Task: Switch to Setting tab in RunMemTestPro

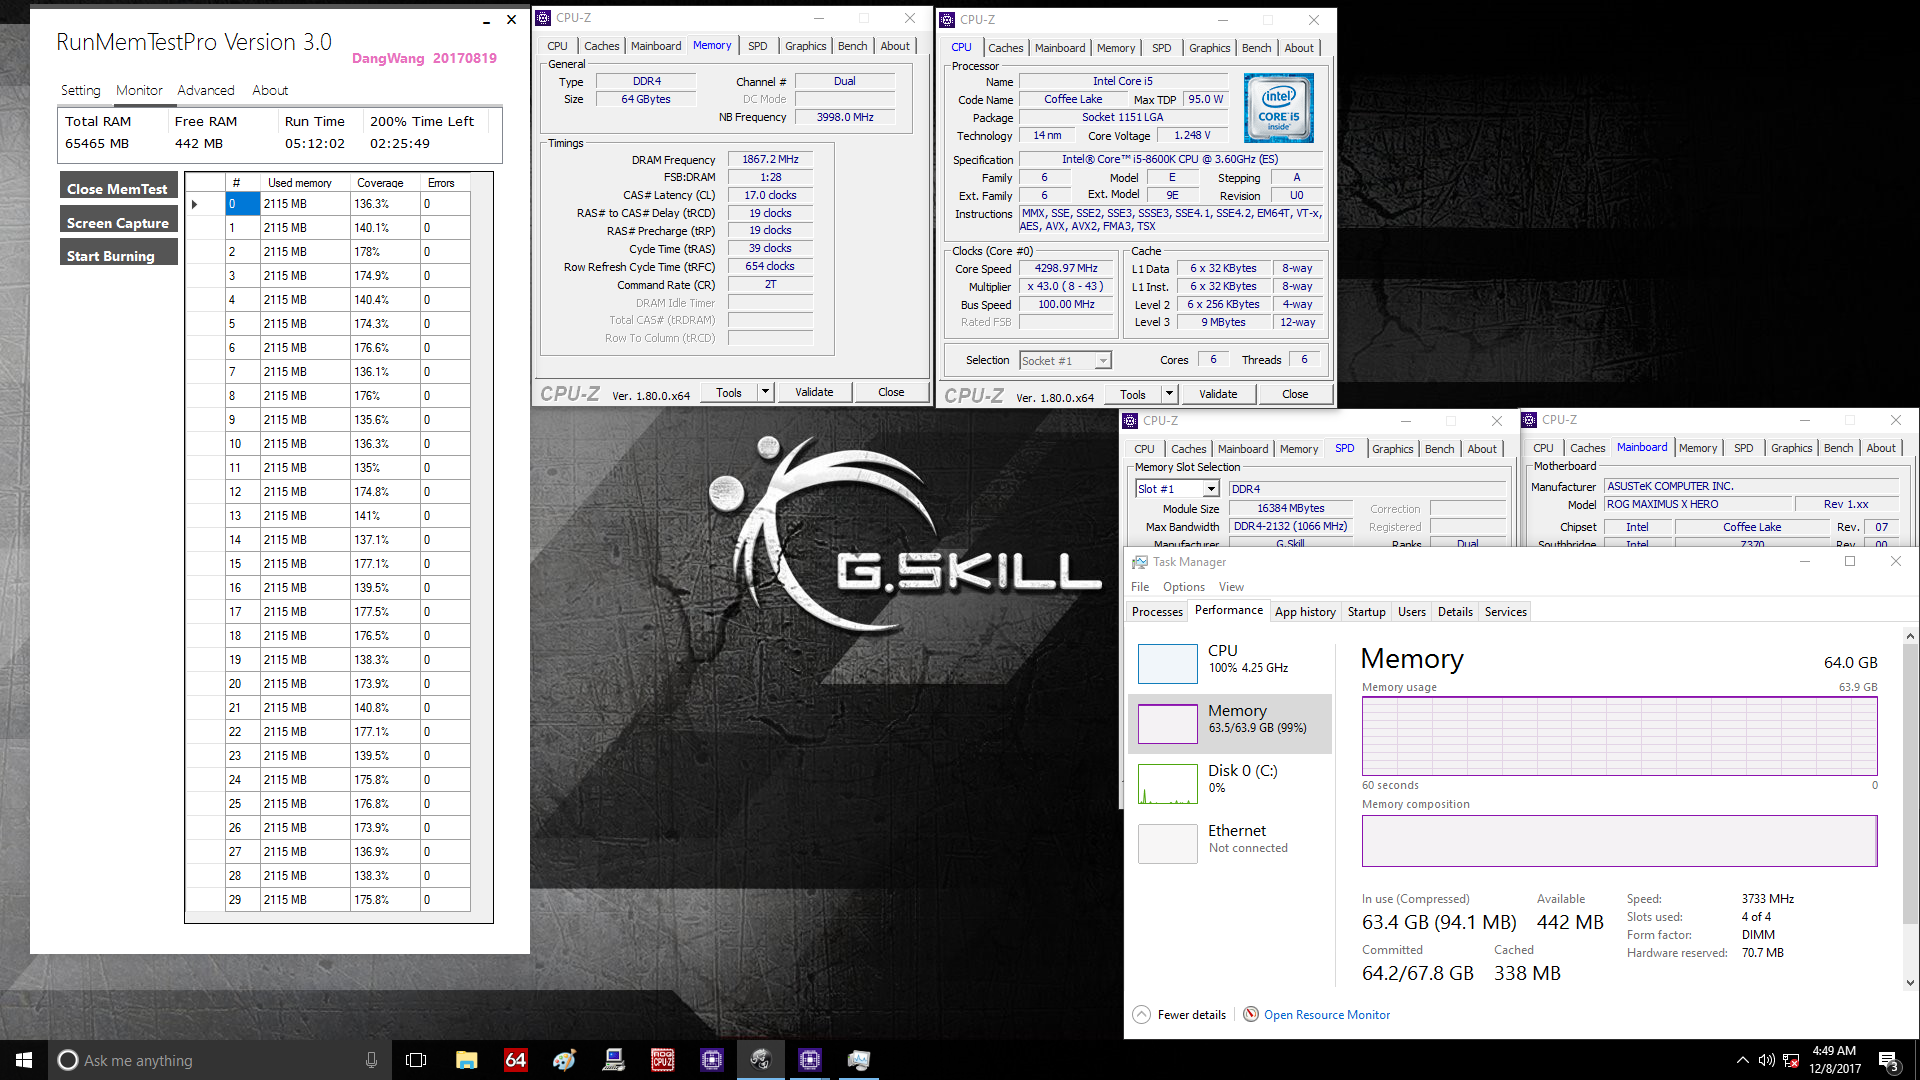Action: [80, 90]
